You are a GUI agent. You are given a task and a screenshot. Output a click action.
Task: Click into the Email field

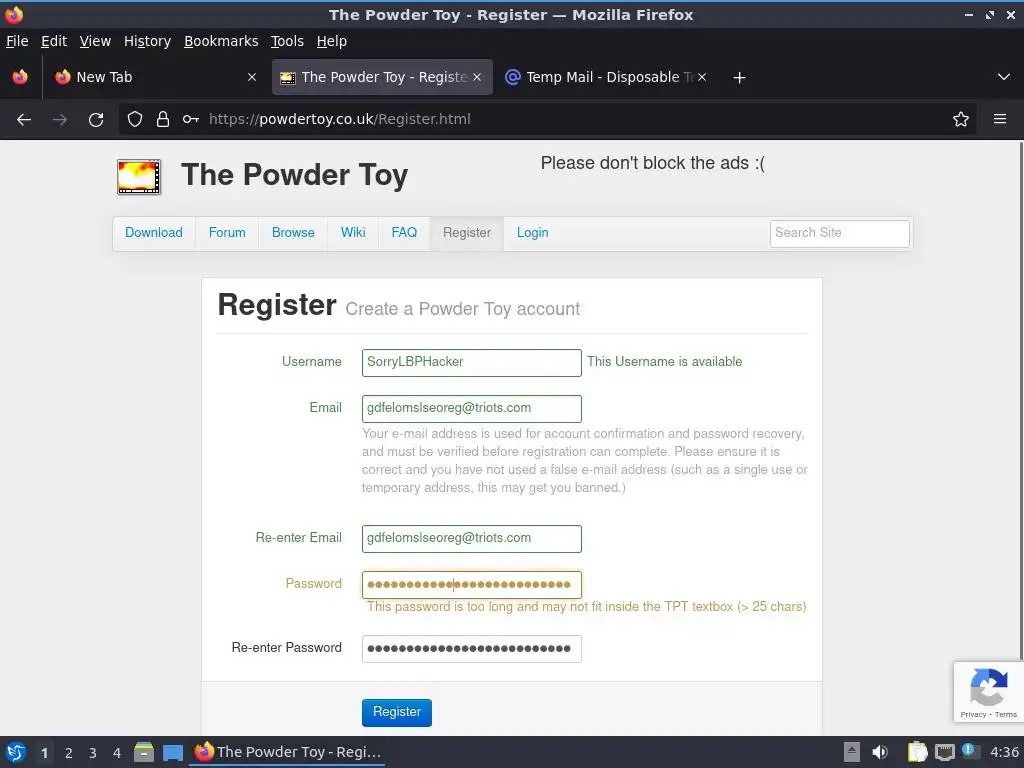click(x=472, y=408)
